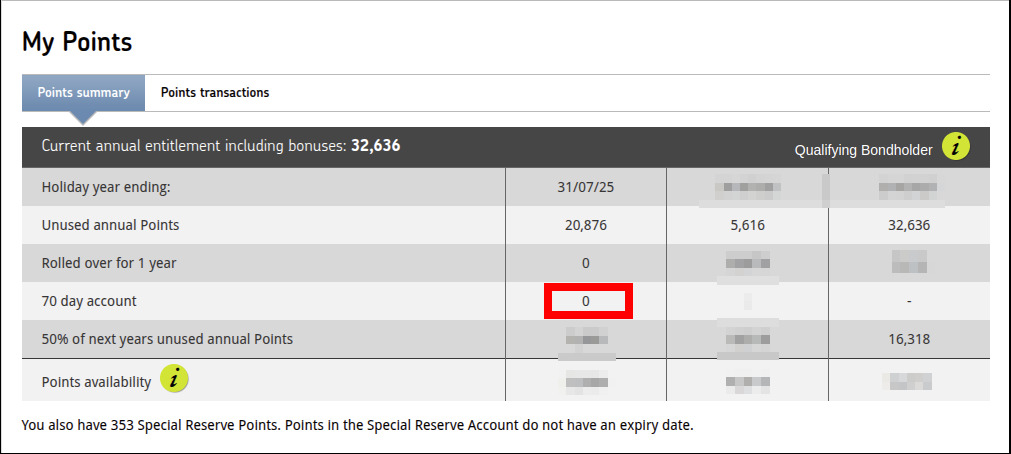
Task: Click the 70 day account value 0
Action: click(585, 301)
